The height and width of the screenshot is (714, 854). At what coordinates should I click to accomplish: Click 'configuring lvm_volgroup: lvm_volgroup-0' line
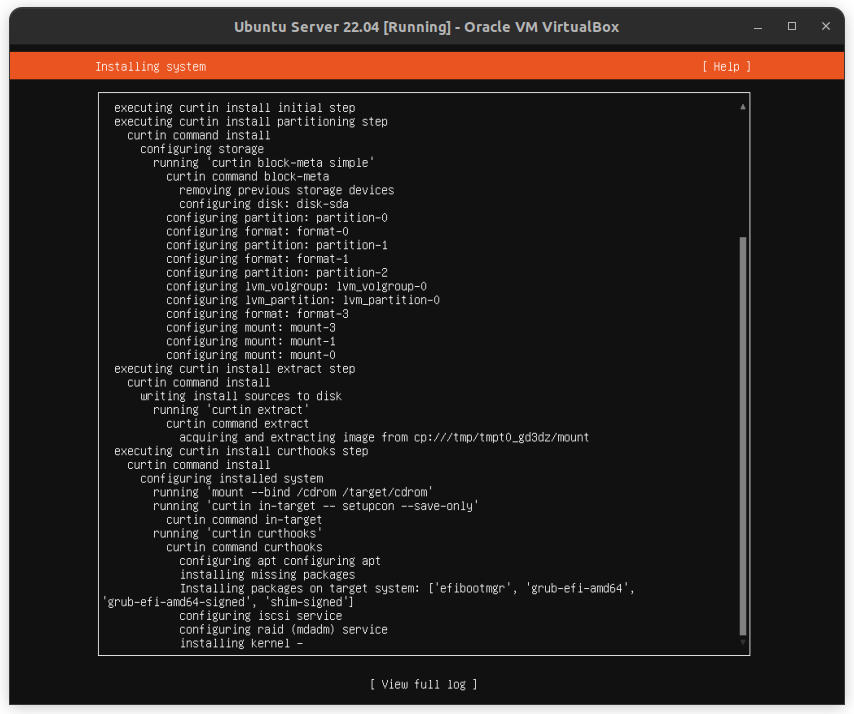click(x=296, y=286)
